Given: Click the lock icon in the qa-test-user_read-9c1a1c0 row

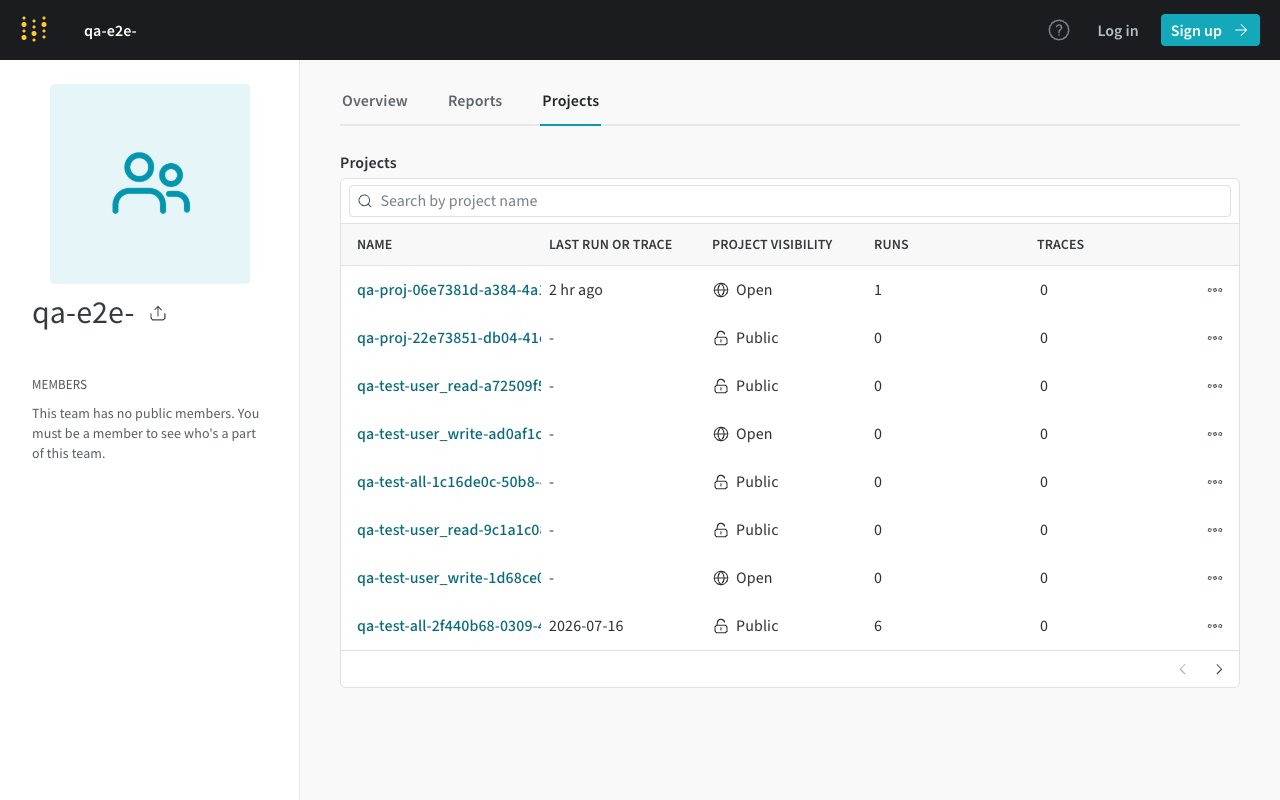Looking at the screenshot, I should point(721,530).
